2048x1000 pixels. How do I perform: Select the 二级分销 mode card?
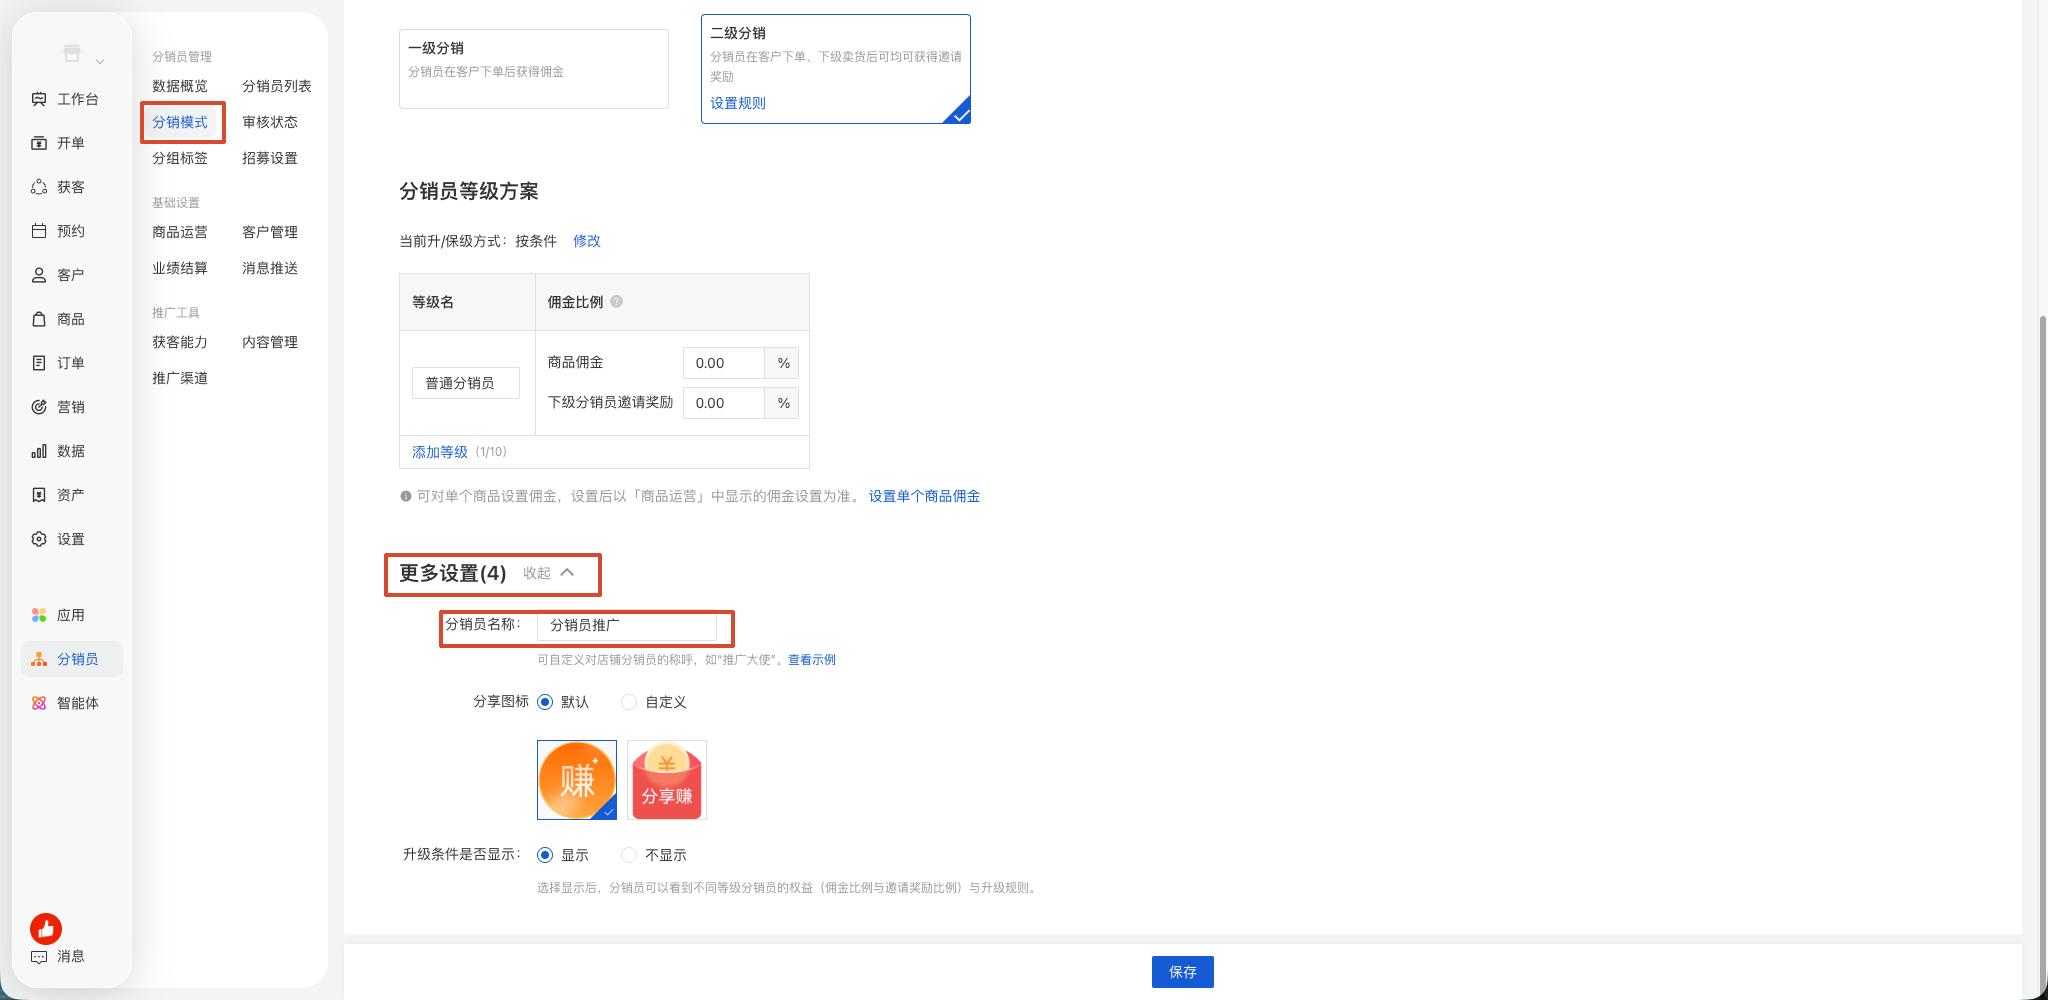(836, 69)
